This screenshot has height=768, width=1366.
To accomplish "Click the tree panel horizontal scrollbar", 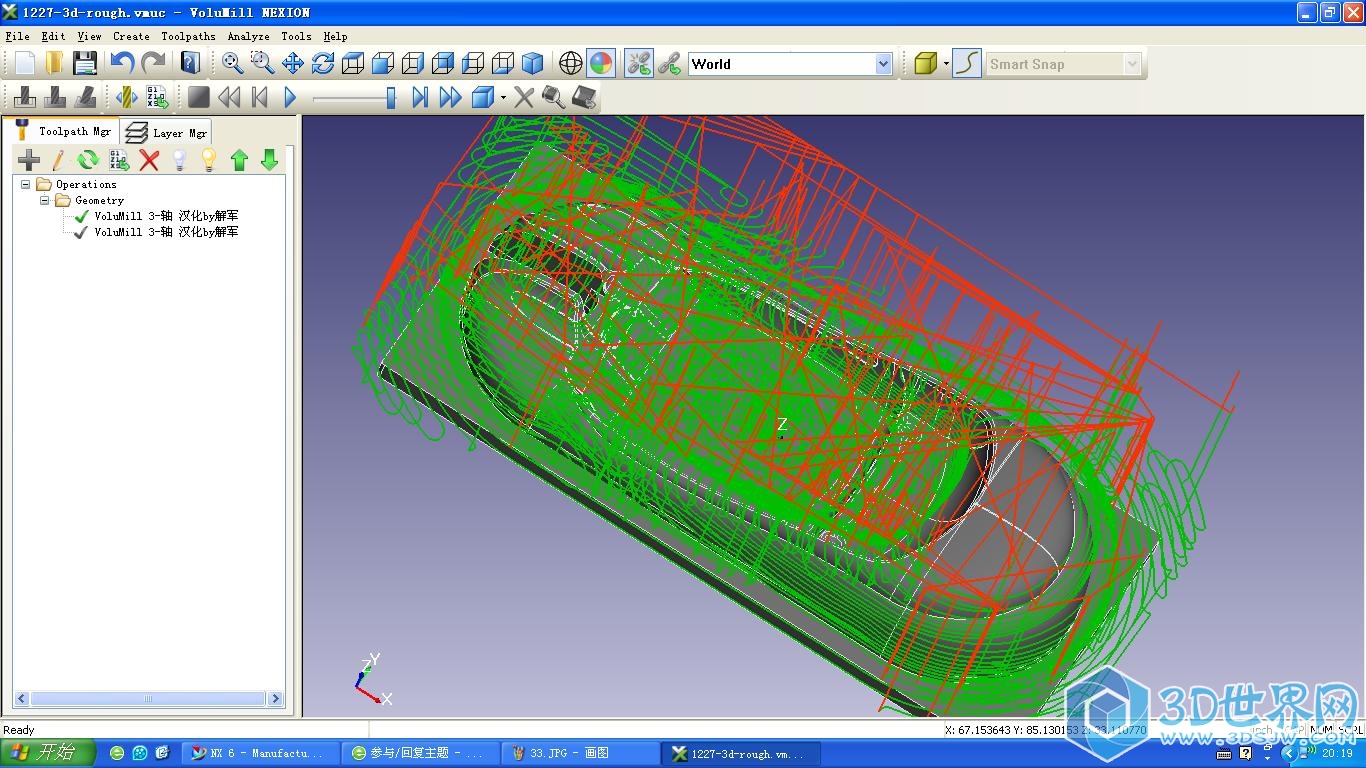I will [149, 699].
